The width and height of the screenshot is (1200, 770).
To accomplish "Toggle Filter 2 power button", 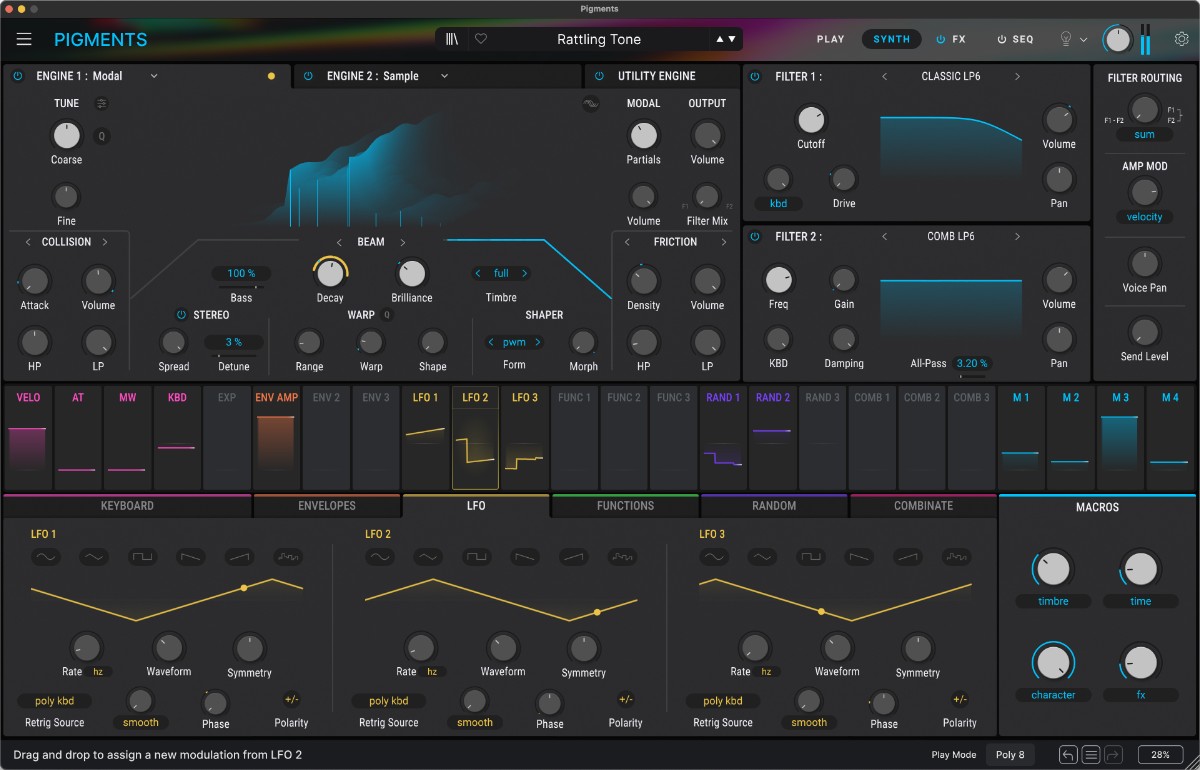I will point(755,237).
